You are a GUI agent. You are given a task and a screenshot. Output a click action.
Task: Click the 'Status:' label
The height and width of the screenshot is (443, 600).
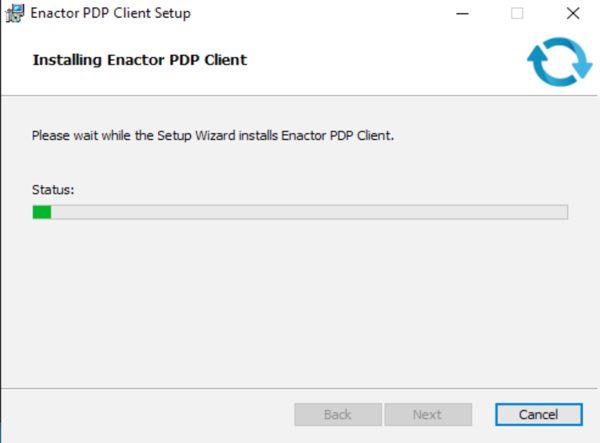53,189
